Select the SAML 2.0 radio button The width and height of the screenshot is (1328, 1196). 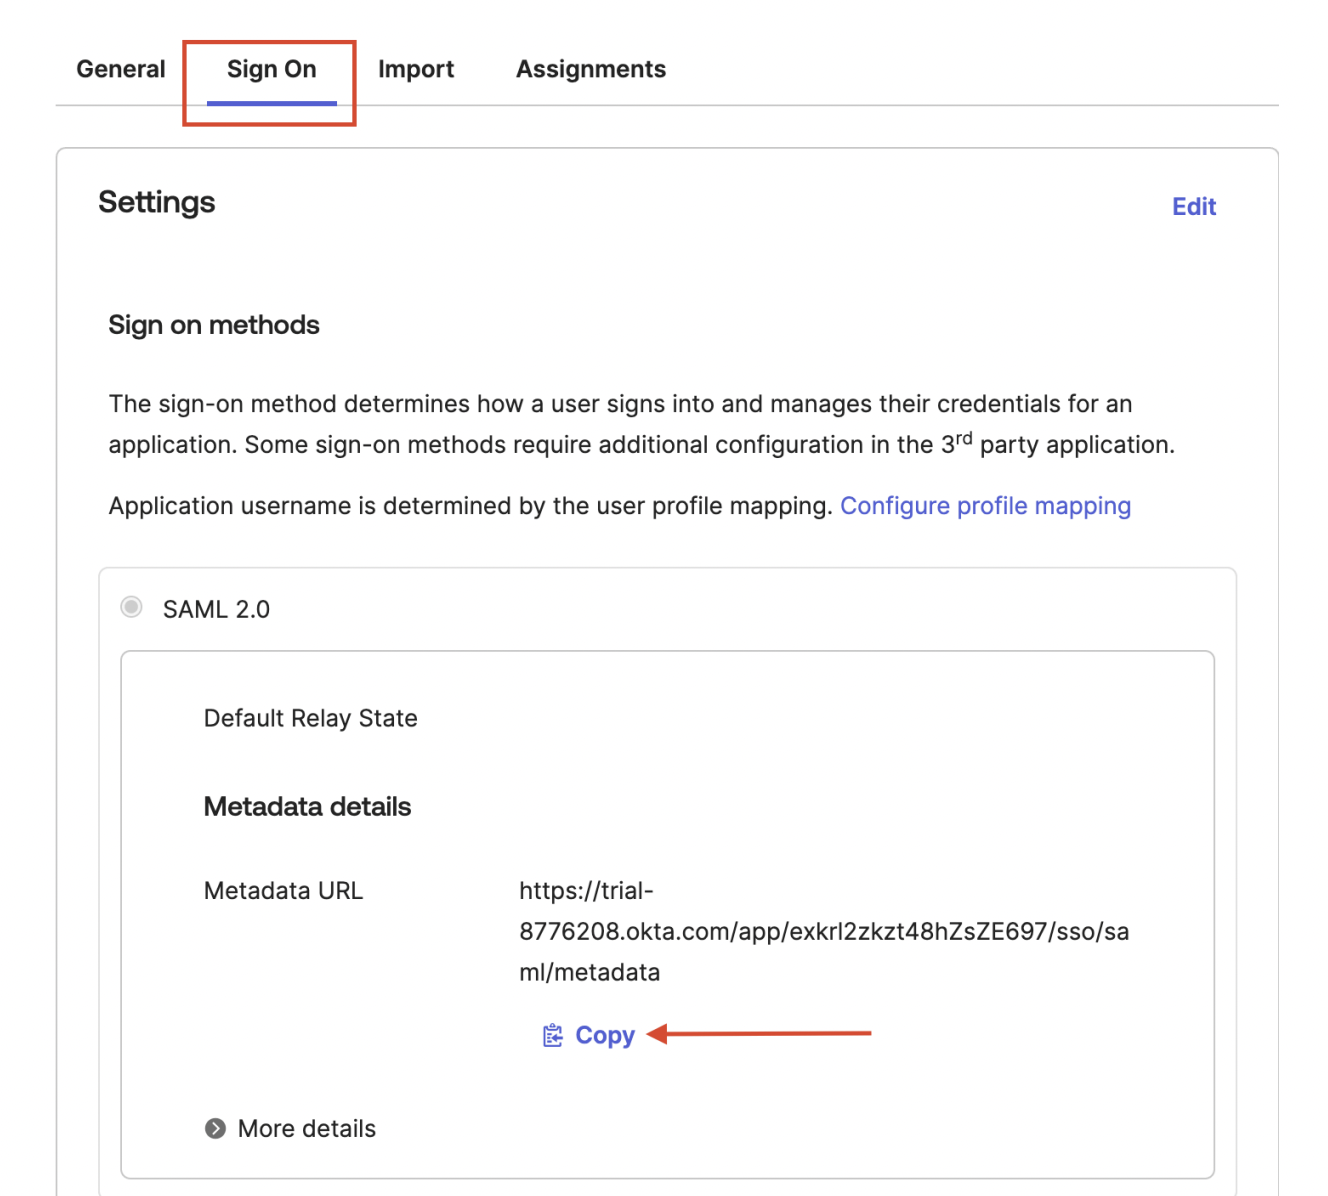click(131, 608)
